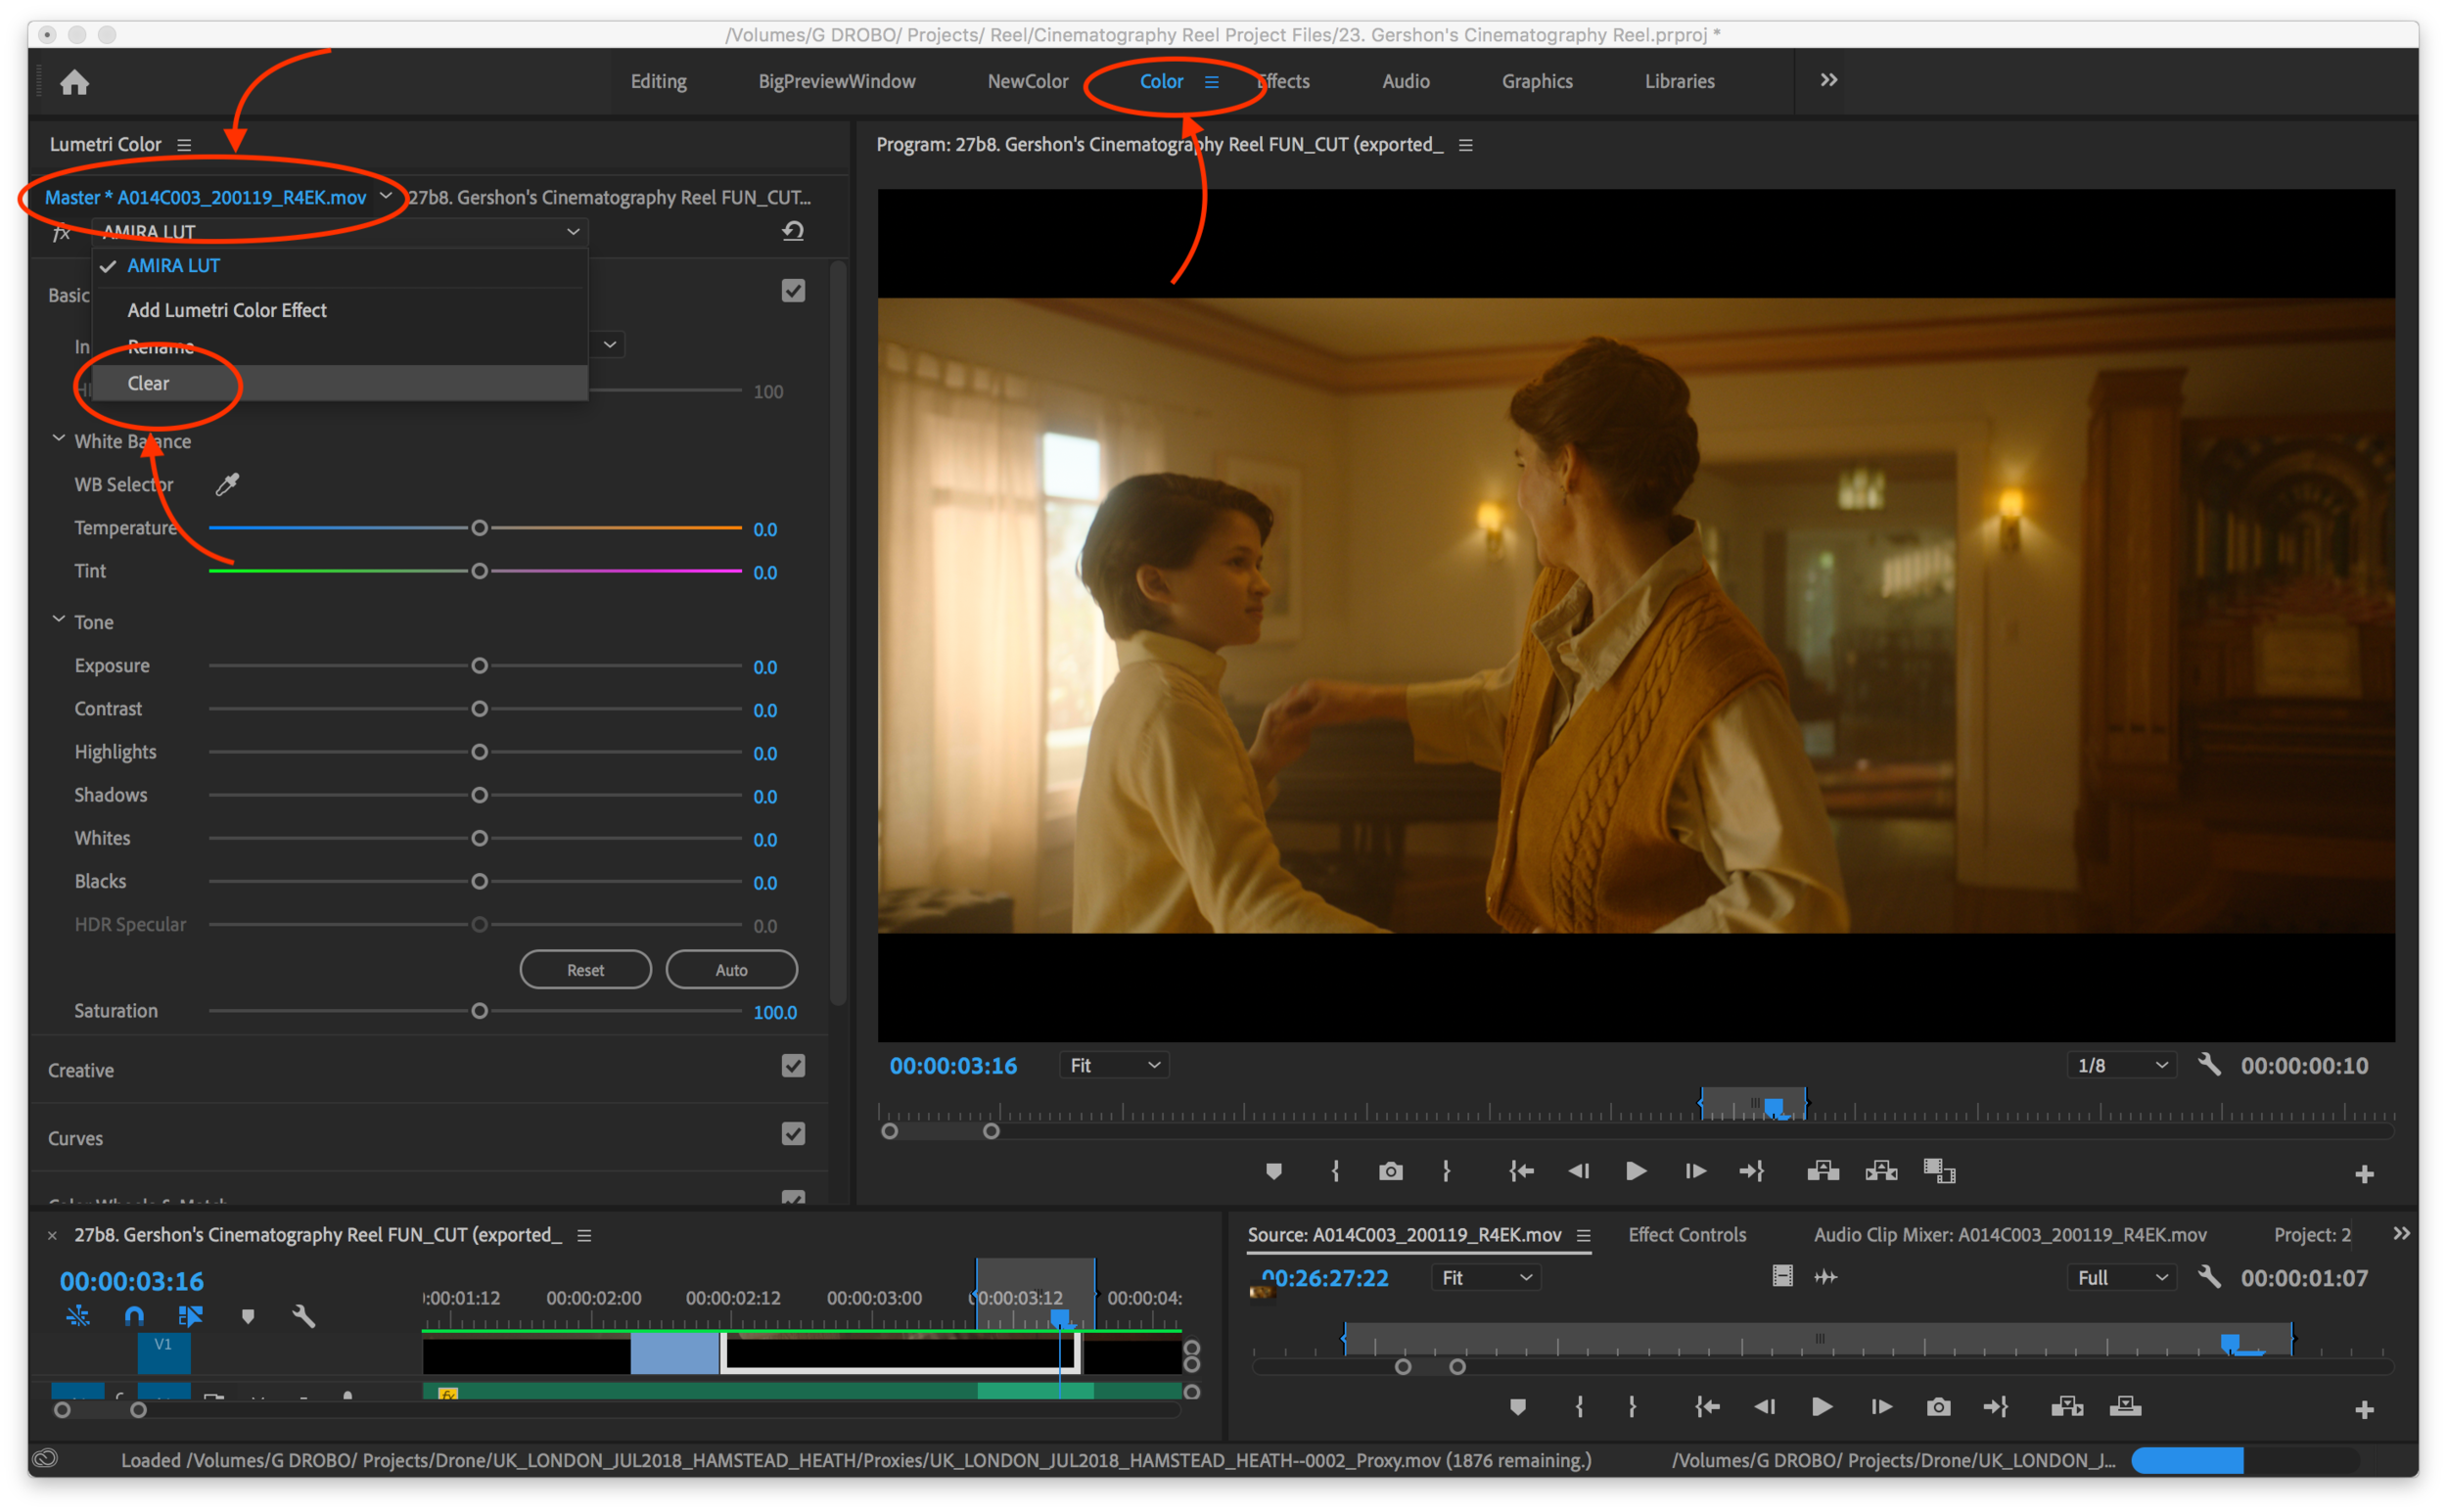Open Source monitor Full resolution dropdown

tap(2121, 1277)
